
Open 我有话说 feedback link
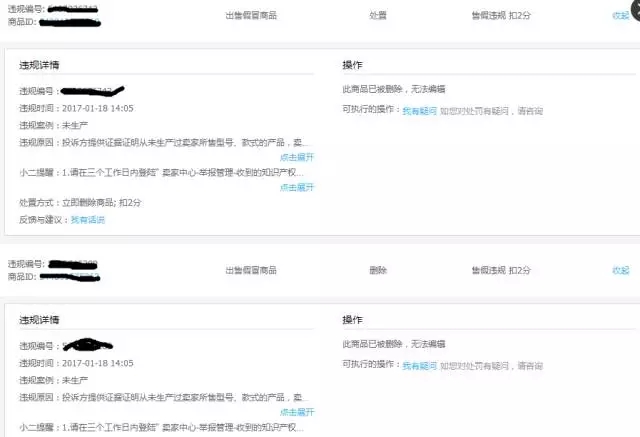[87, 219]
